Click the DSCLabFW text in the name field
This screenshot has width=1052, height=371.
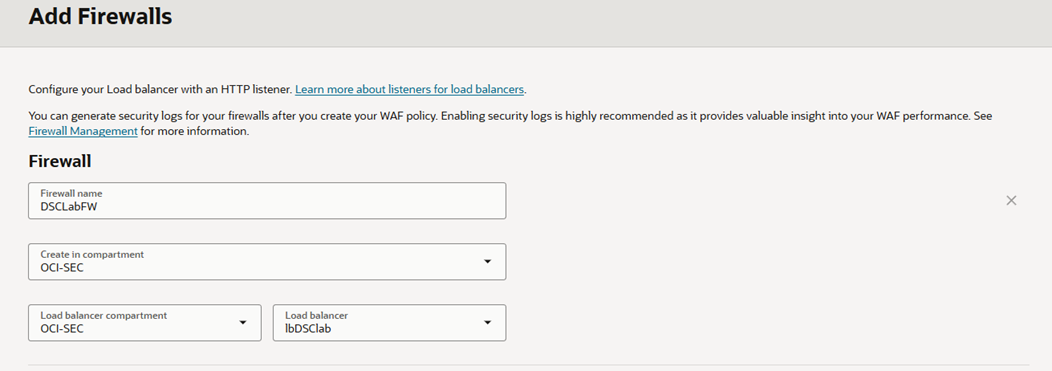(68, 207)
